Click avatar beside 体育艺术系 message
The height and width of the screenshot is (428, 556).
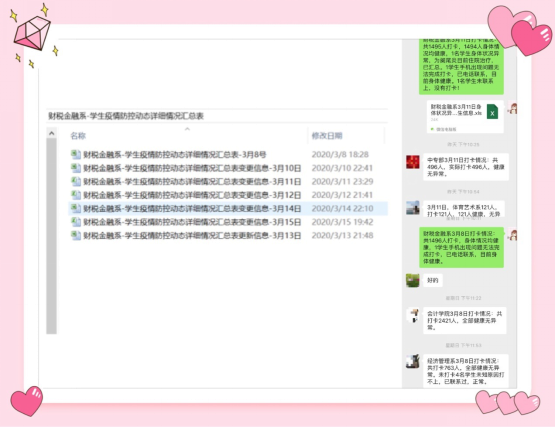[x=412, y=208]
